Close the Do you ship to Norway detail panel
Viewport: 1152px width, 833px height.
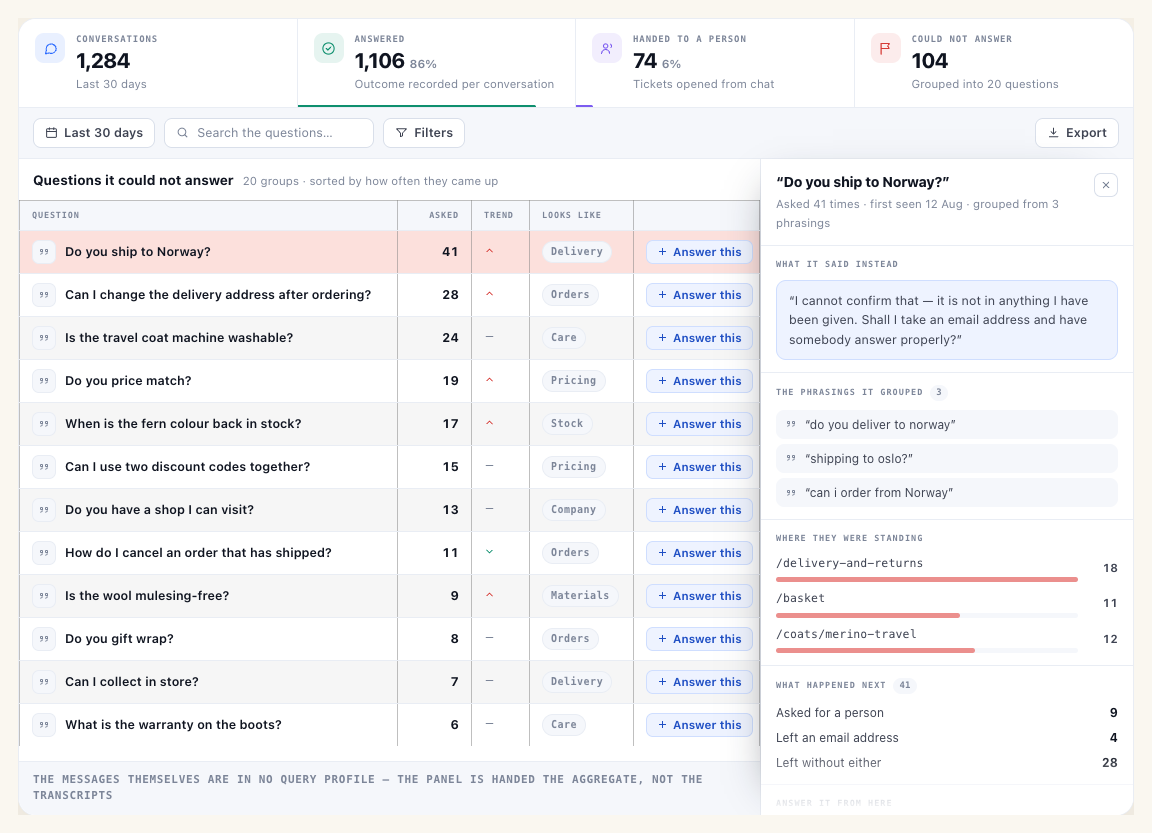click(x=1106, y=185)
